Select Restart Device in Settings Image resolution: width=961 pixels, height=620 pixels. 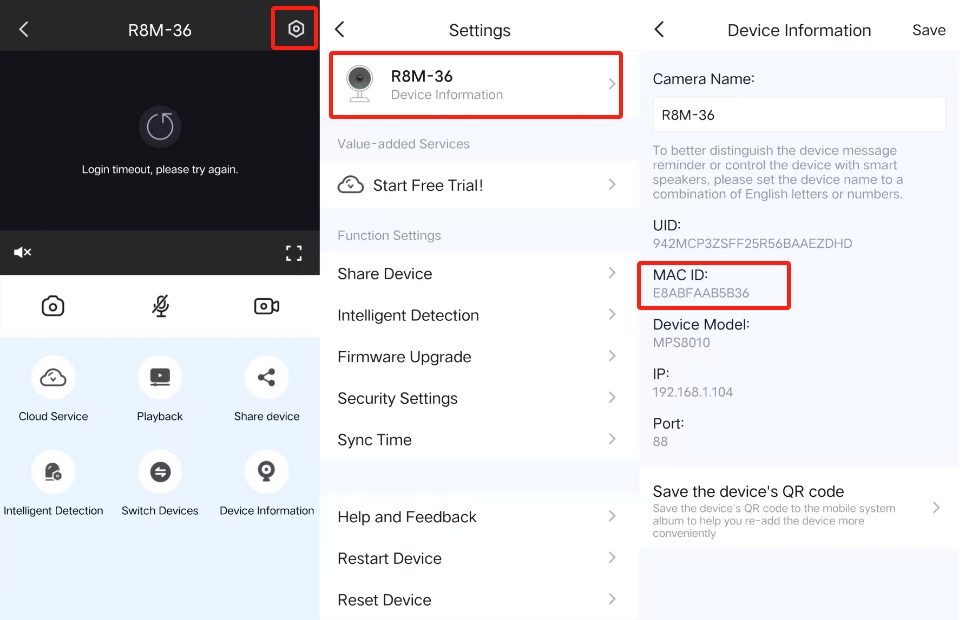pos(390,559)
